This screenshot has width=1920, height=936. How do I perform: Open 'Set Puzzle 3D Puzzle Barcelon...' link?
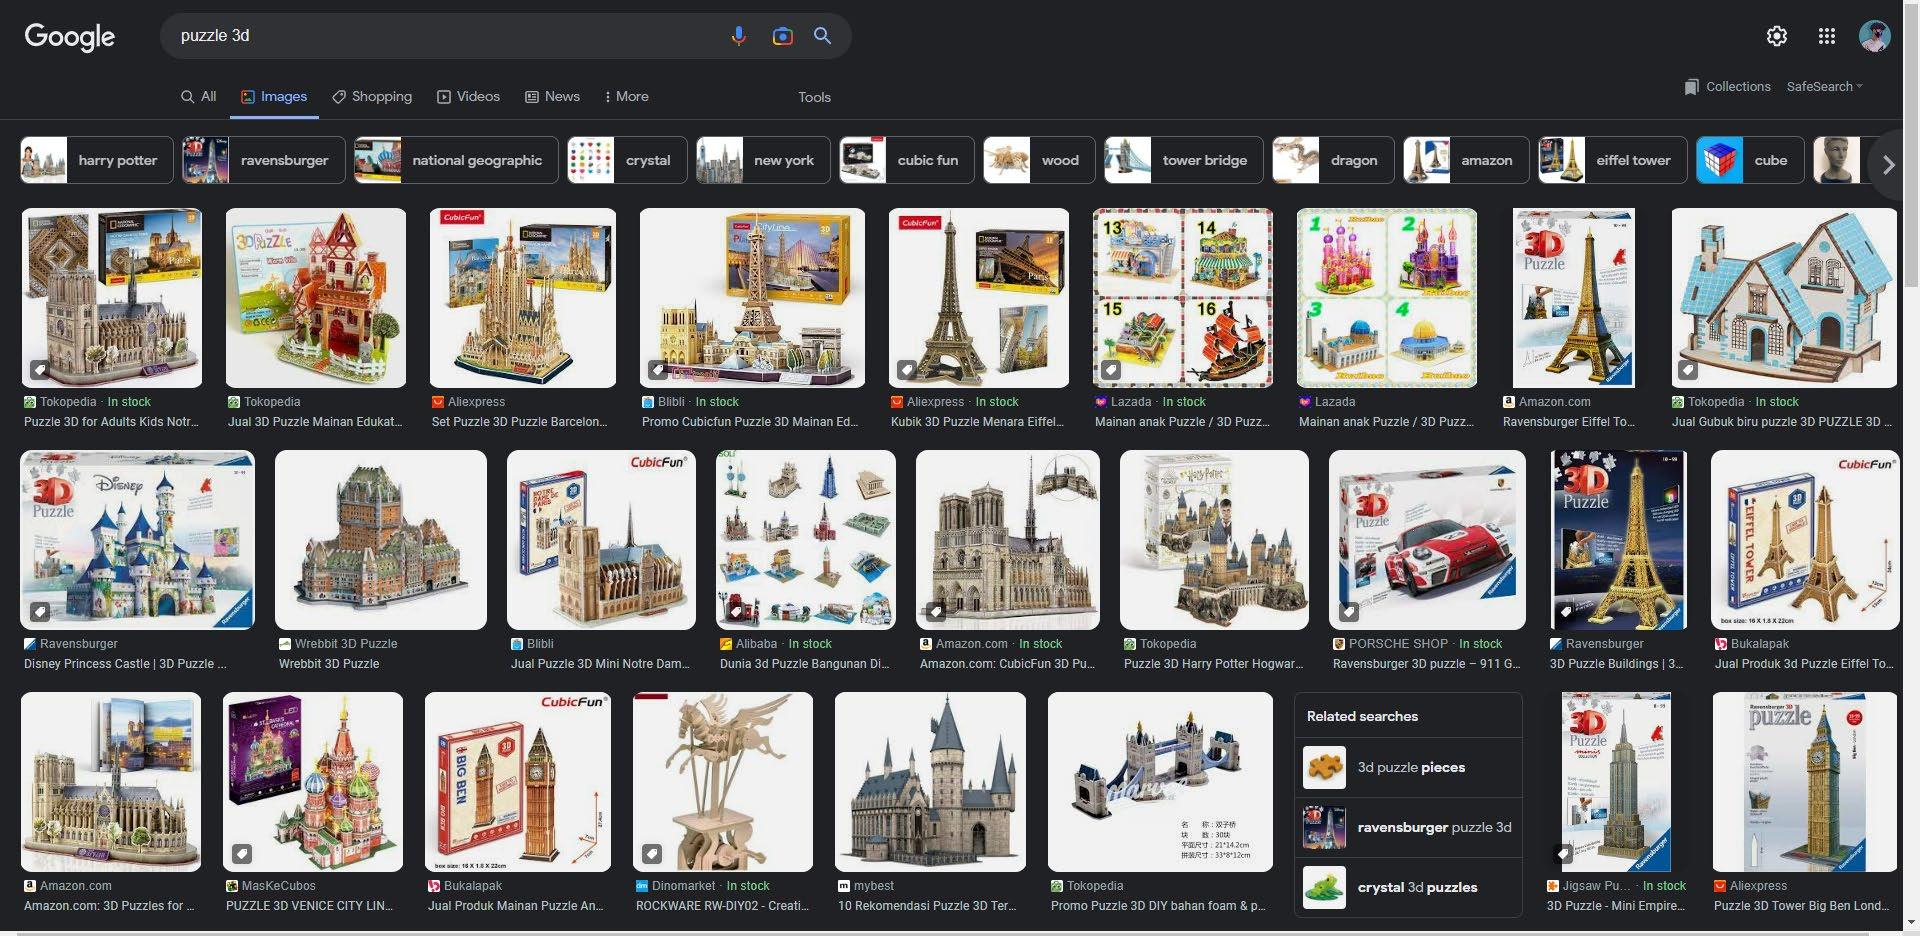click(x=520, y=422)
